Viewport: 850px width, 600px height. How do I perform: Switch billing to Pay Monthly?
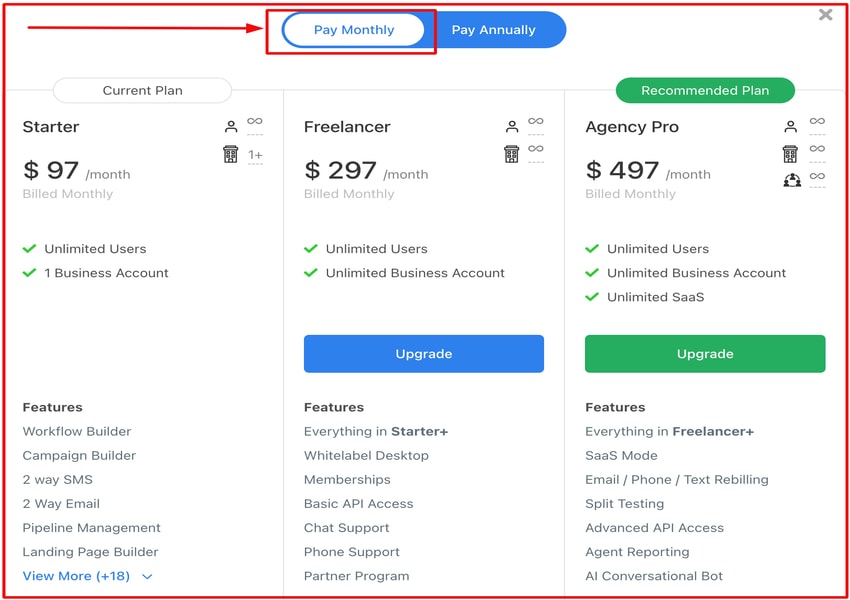click(x=354, y=30)
